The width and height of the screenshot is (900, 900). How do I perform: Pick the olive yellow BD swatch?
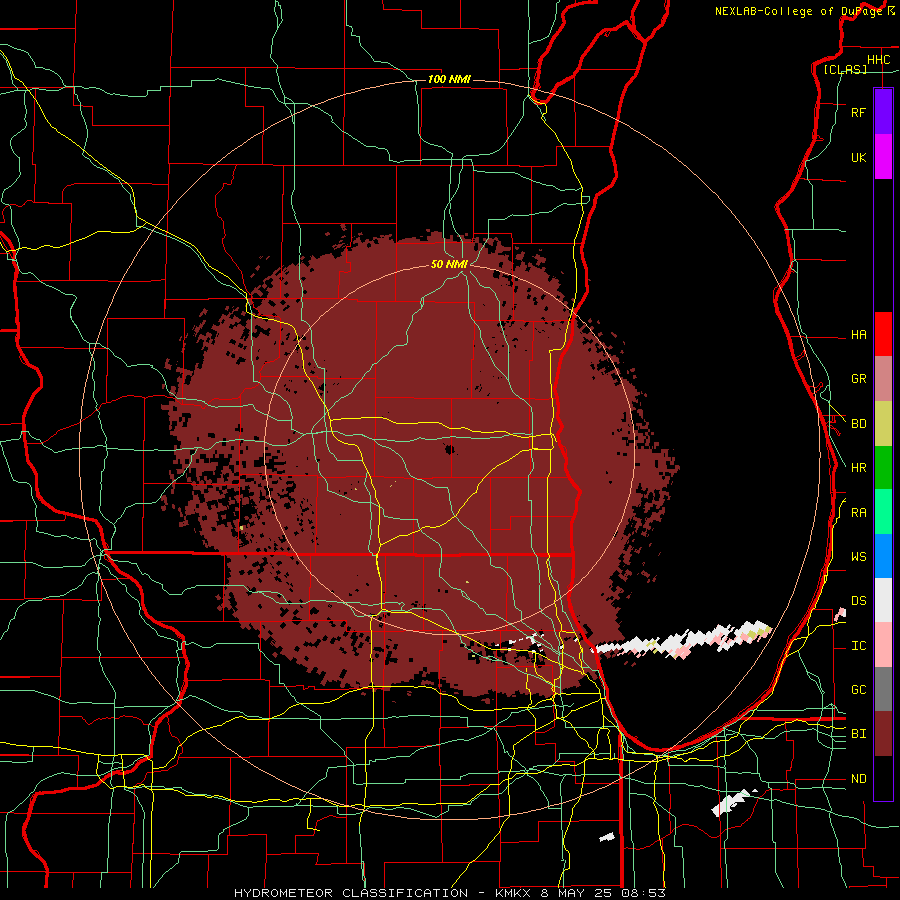pos(883,424)
